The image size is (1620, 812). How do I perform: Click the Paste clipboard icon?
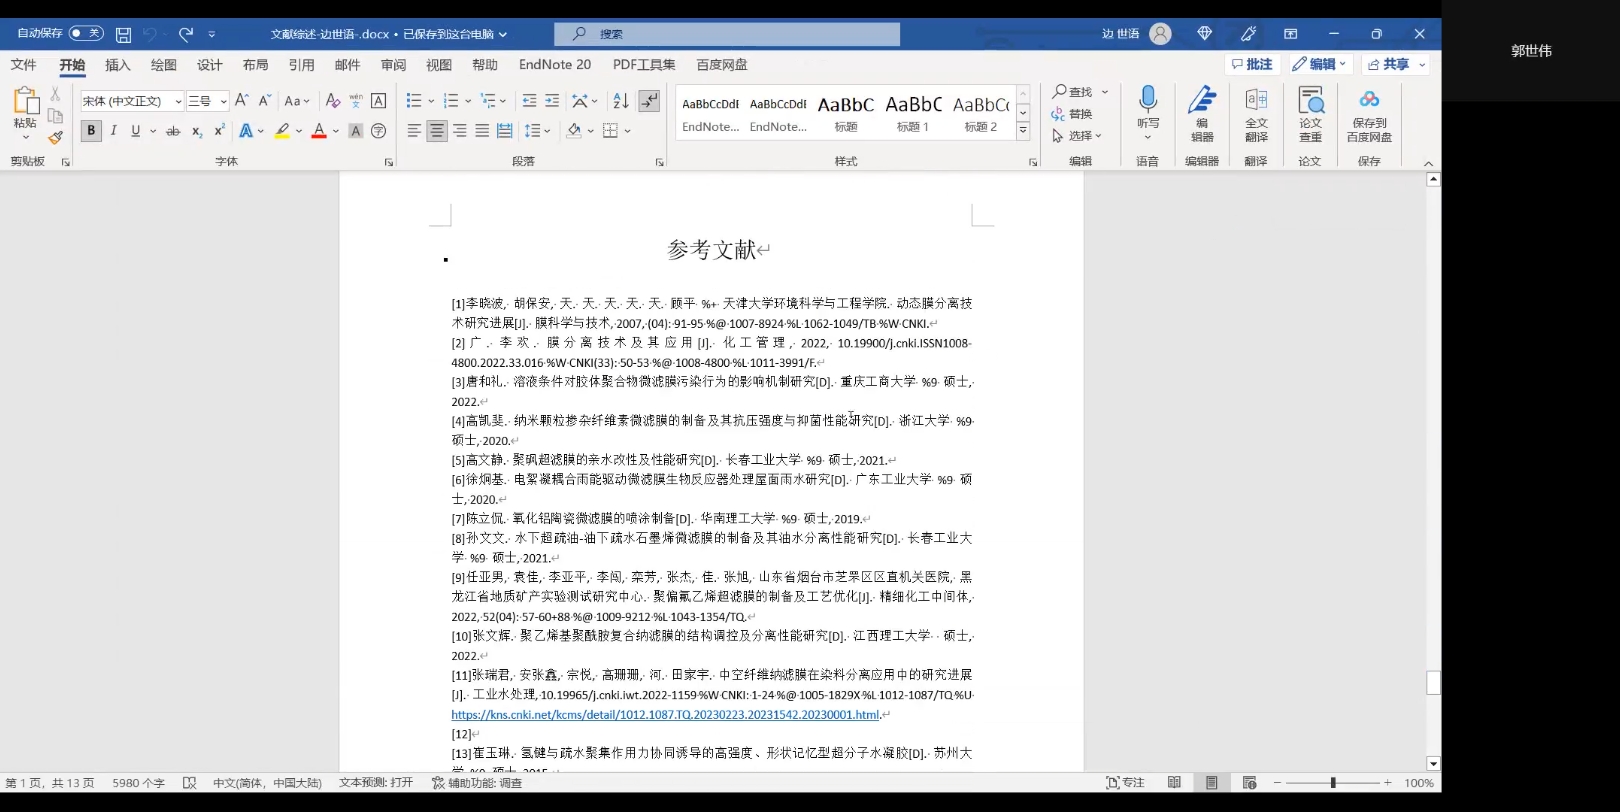[x=25, y=101]
